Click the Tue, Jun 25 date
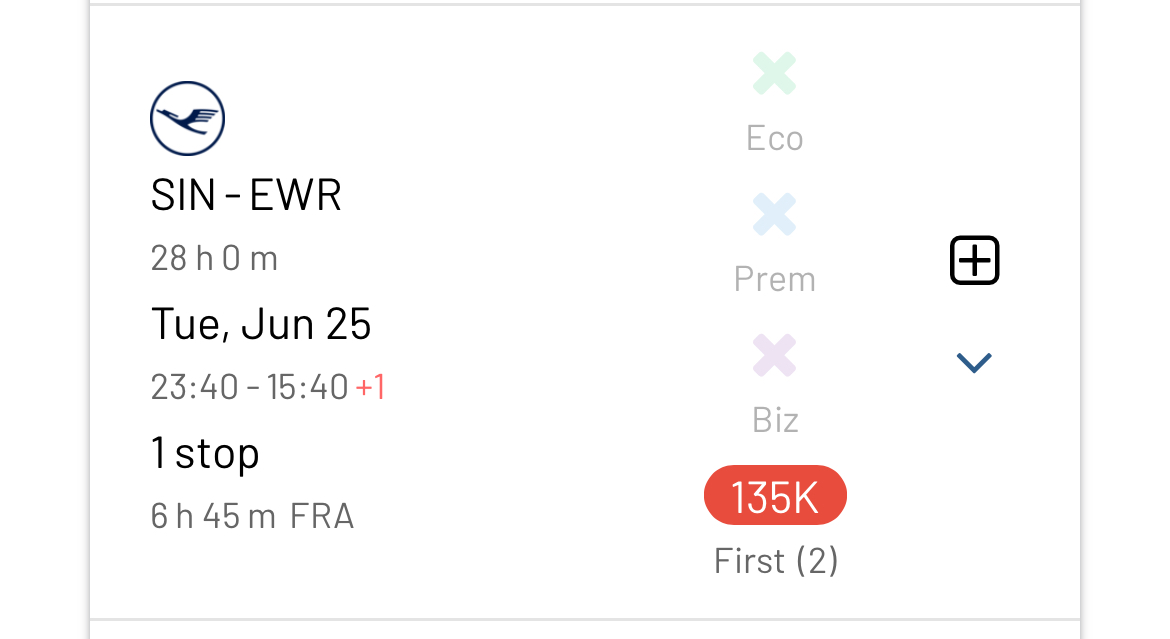 (x=261, y=323)
